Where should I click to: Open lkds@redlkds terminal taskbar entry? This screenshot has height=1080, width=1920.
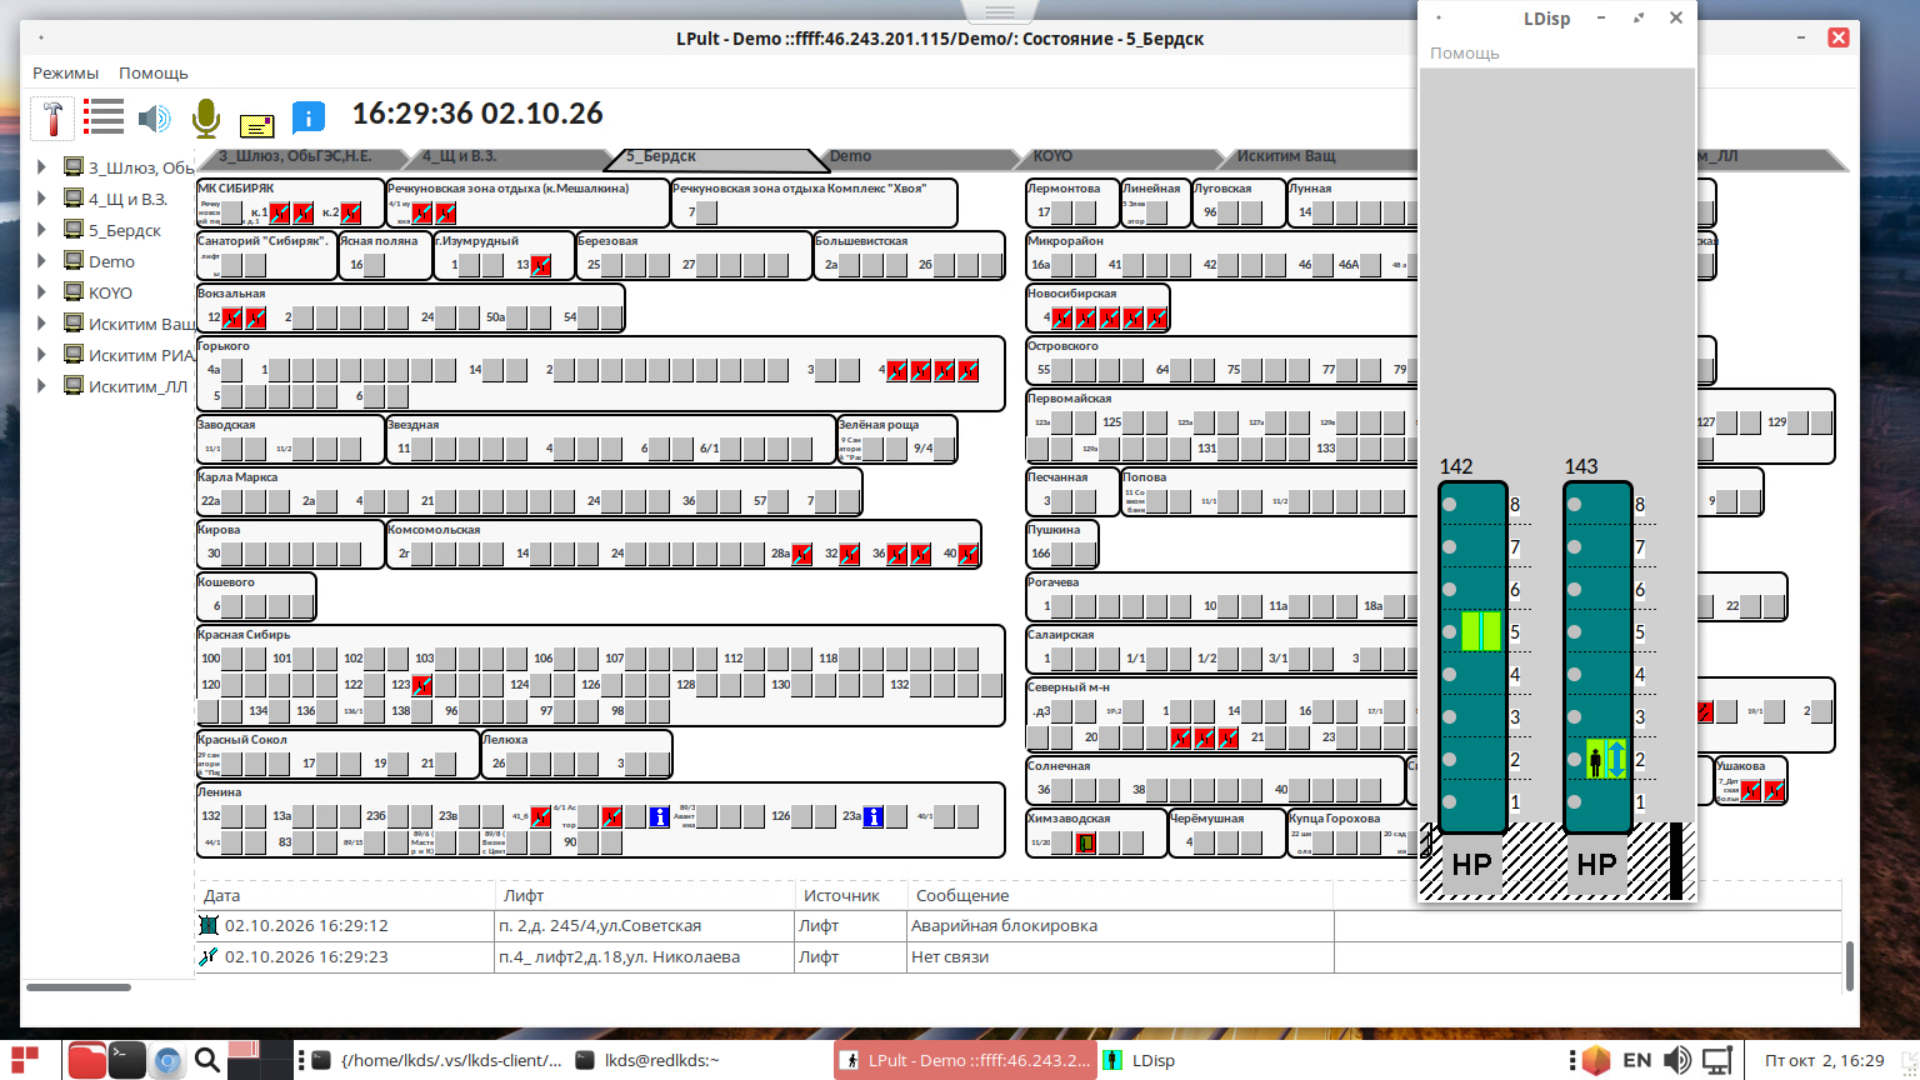tap(650, 1060)
